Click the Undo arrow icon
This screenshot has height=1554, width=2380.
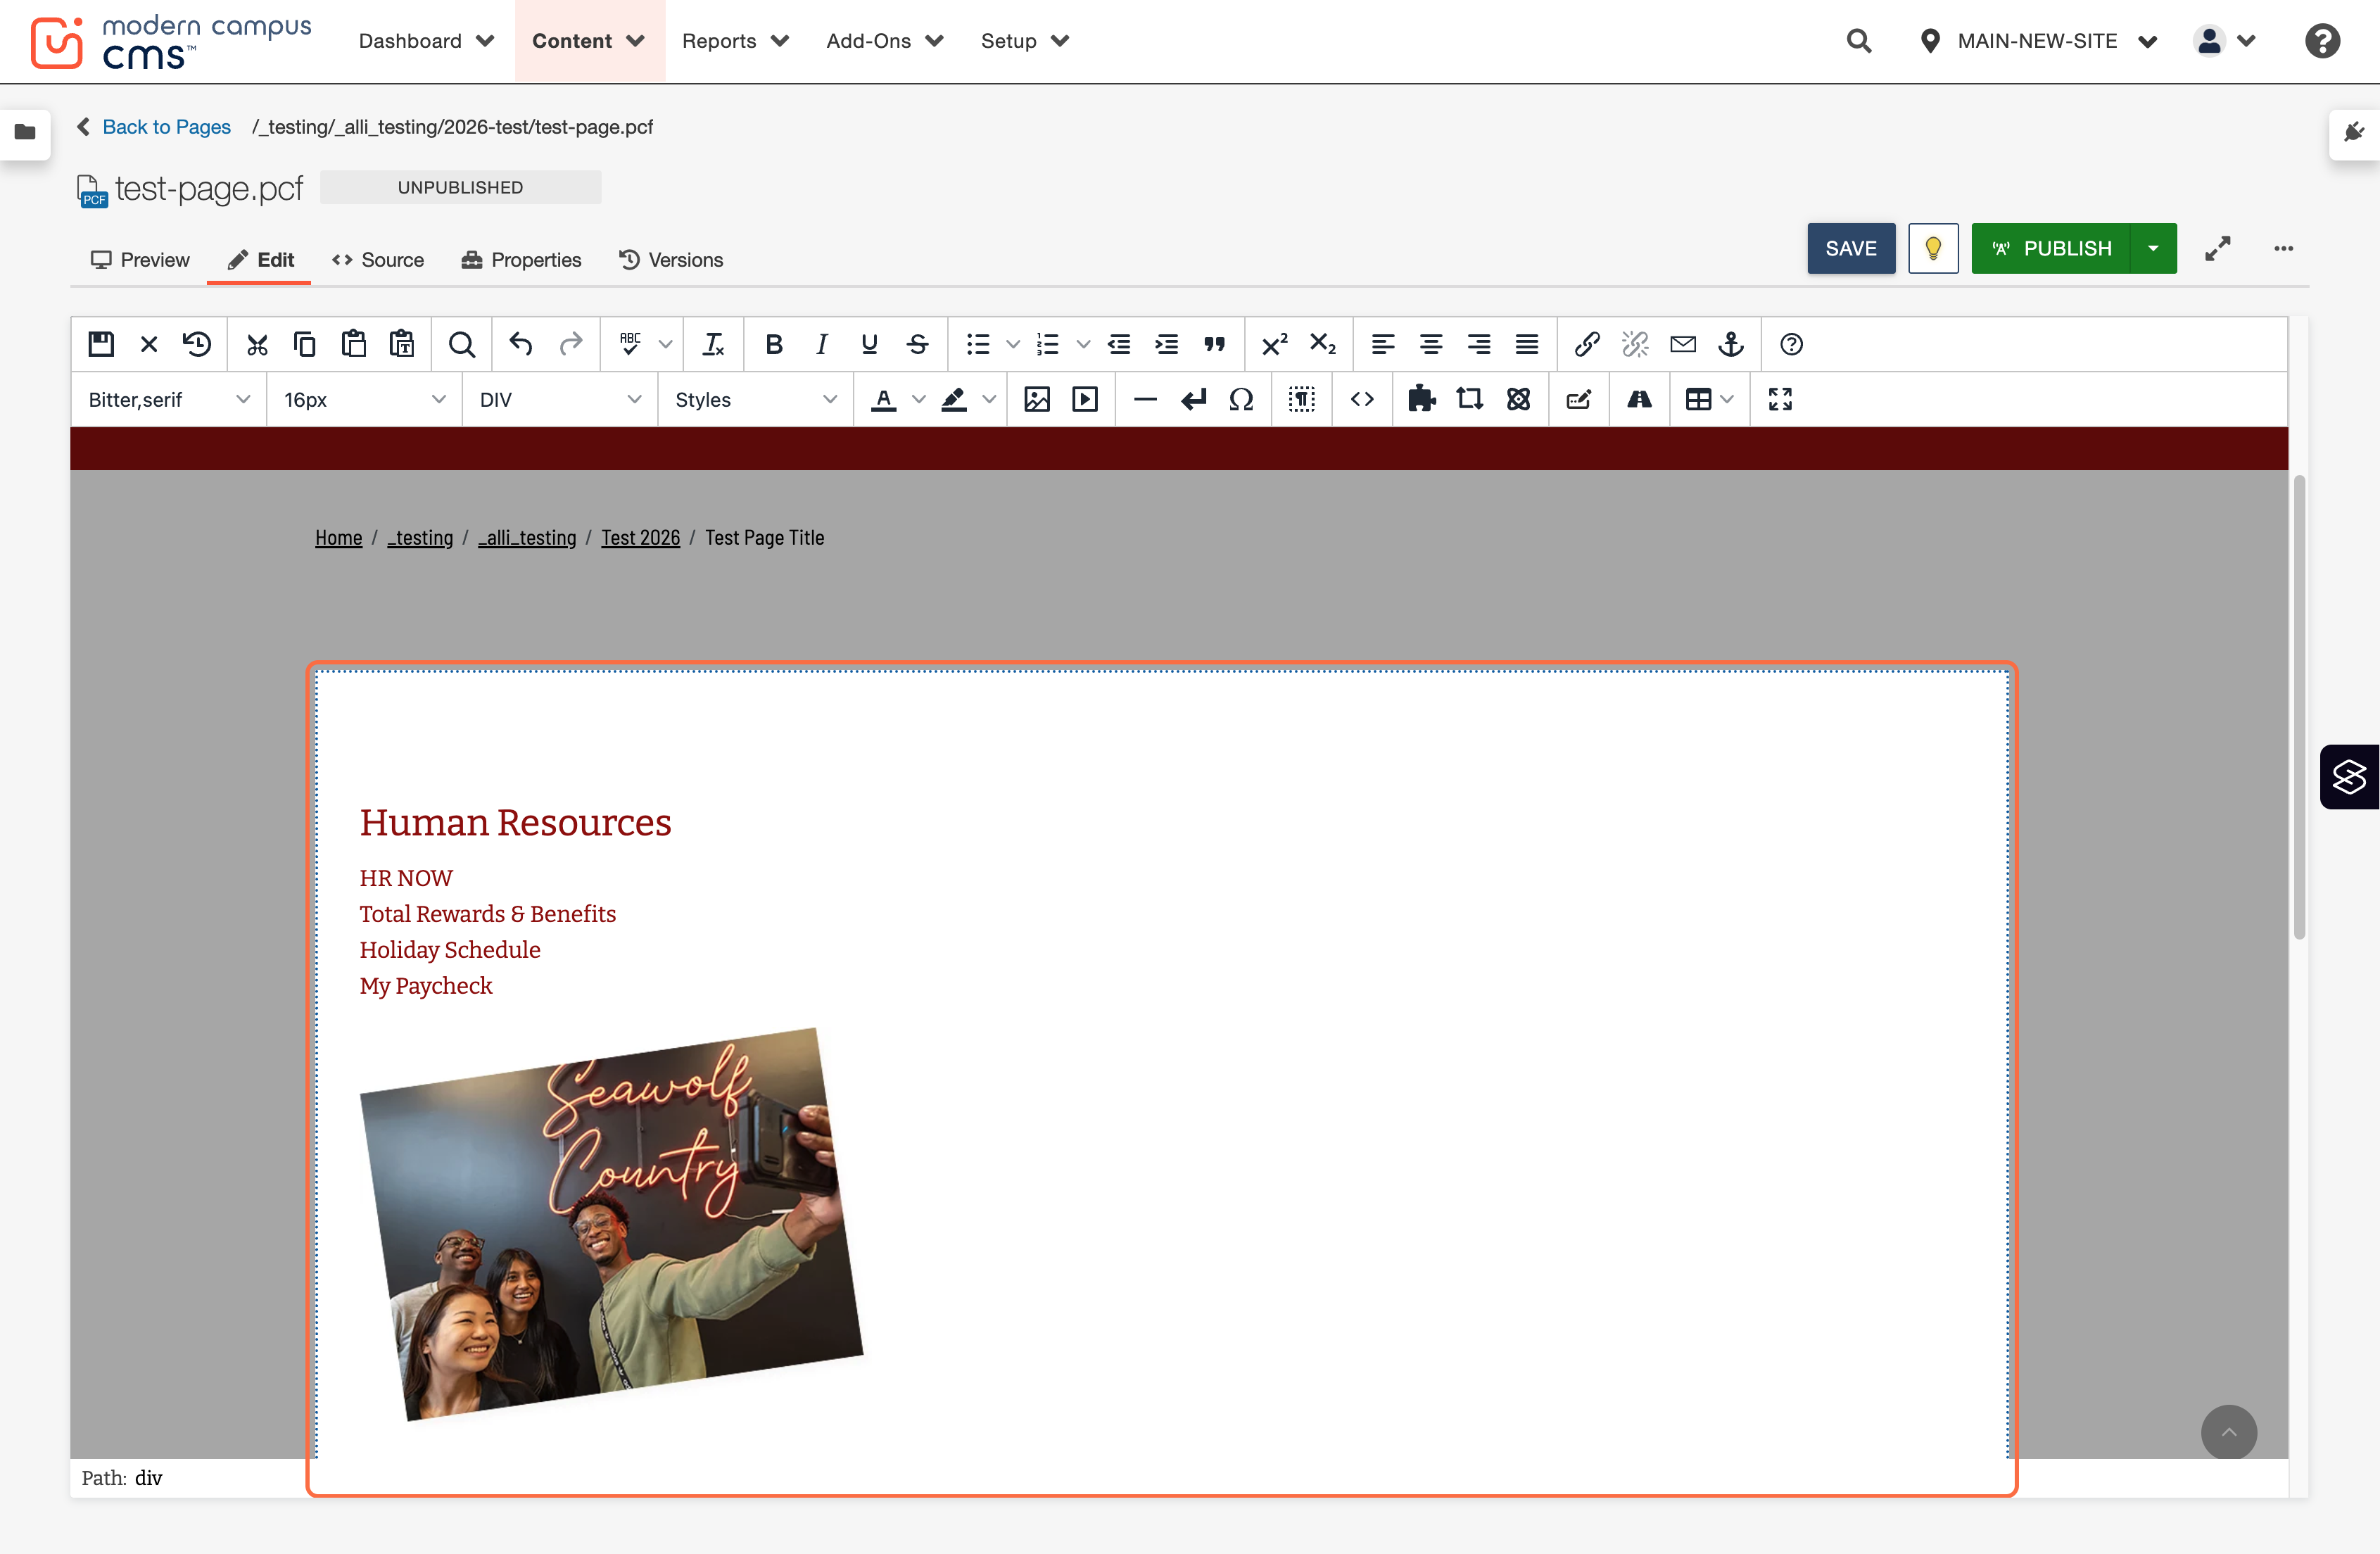coord(521,344)
